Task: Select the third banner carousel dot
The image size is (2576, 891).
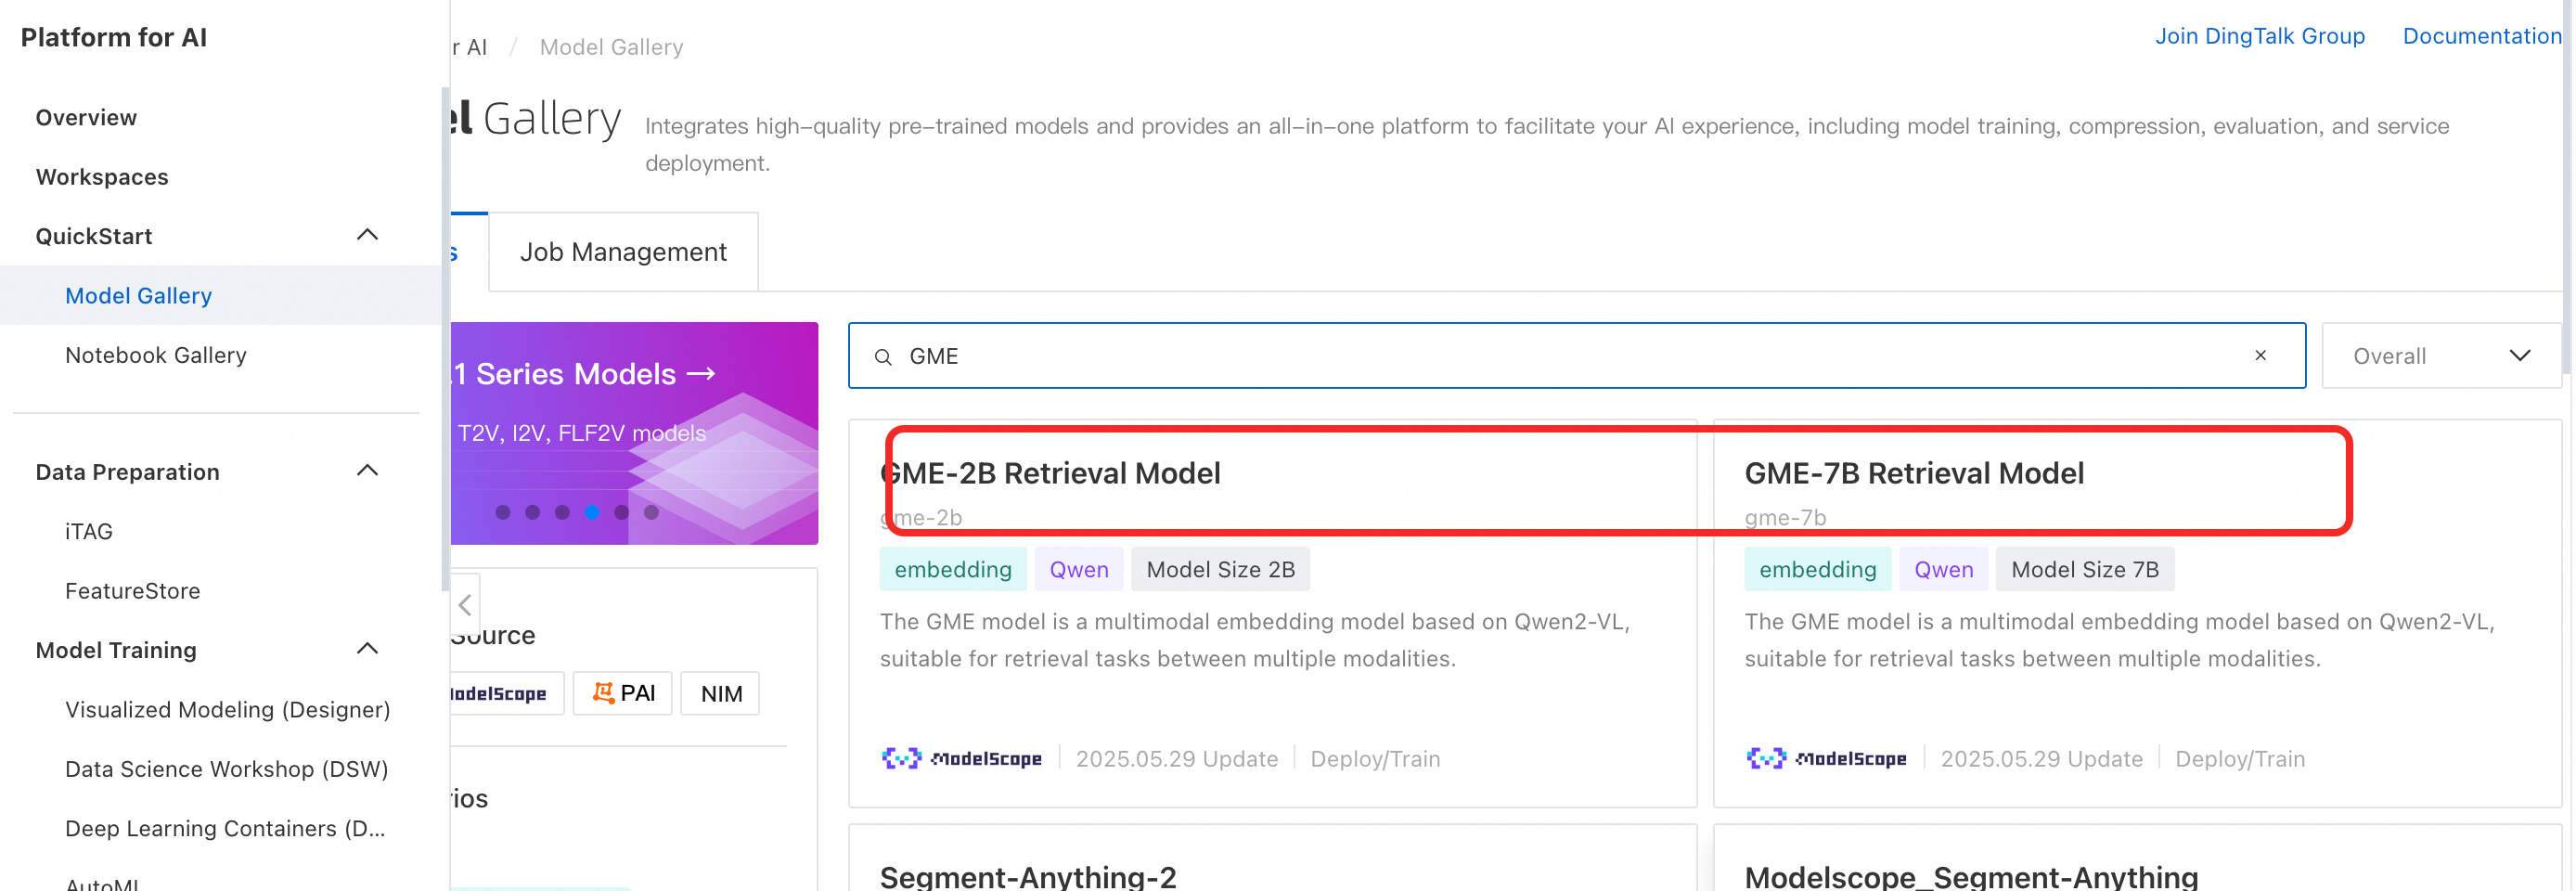Action: pos(563,513)
